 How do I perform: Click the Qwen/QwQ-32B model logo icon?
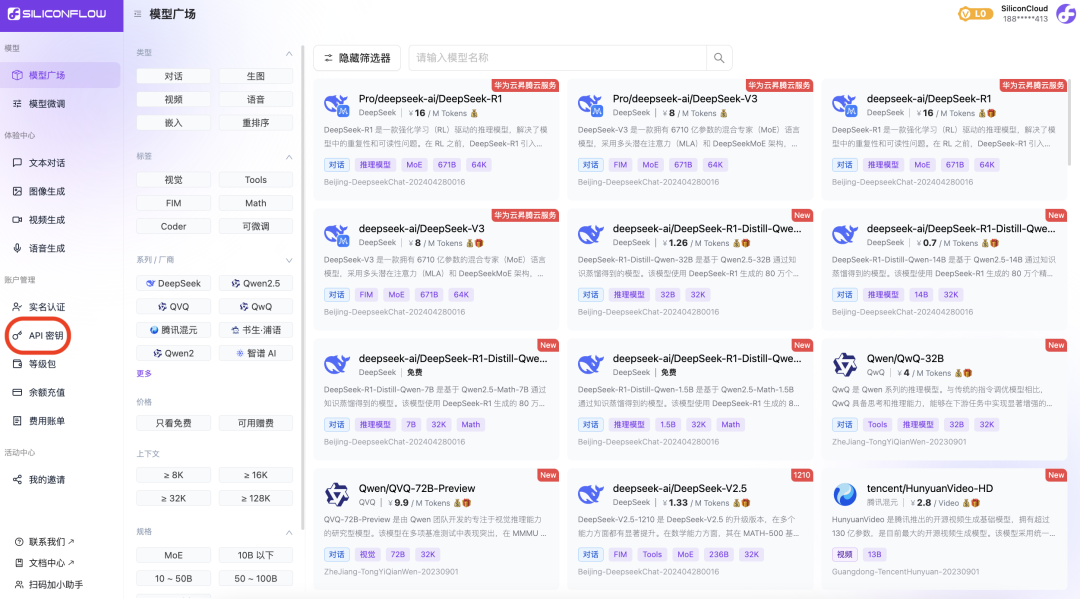point(844,365)
